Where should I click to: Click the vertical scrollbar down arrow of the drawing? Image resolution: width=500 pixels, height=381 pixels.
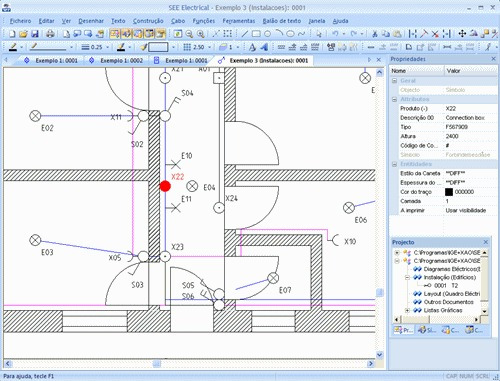pyautogui.click(x=379, y=355)
